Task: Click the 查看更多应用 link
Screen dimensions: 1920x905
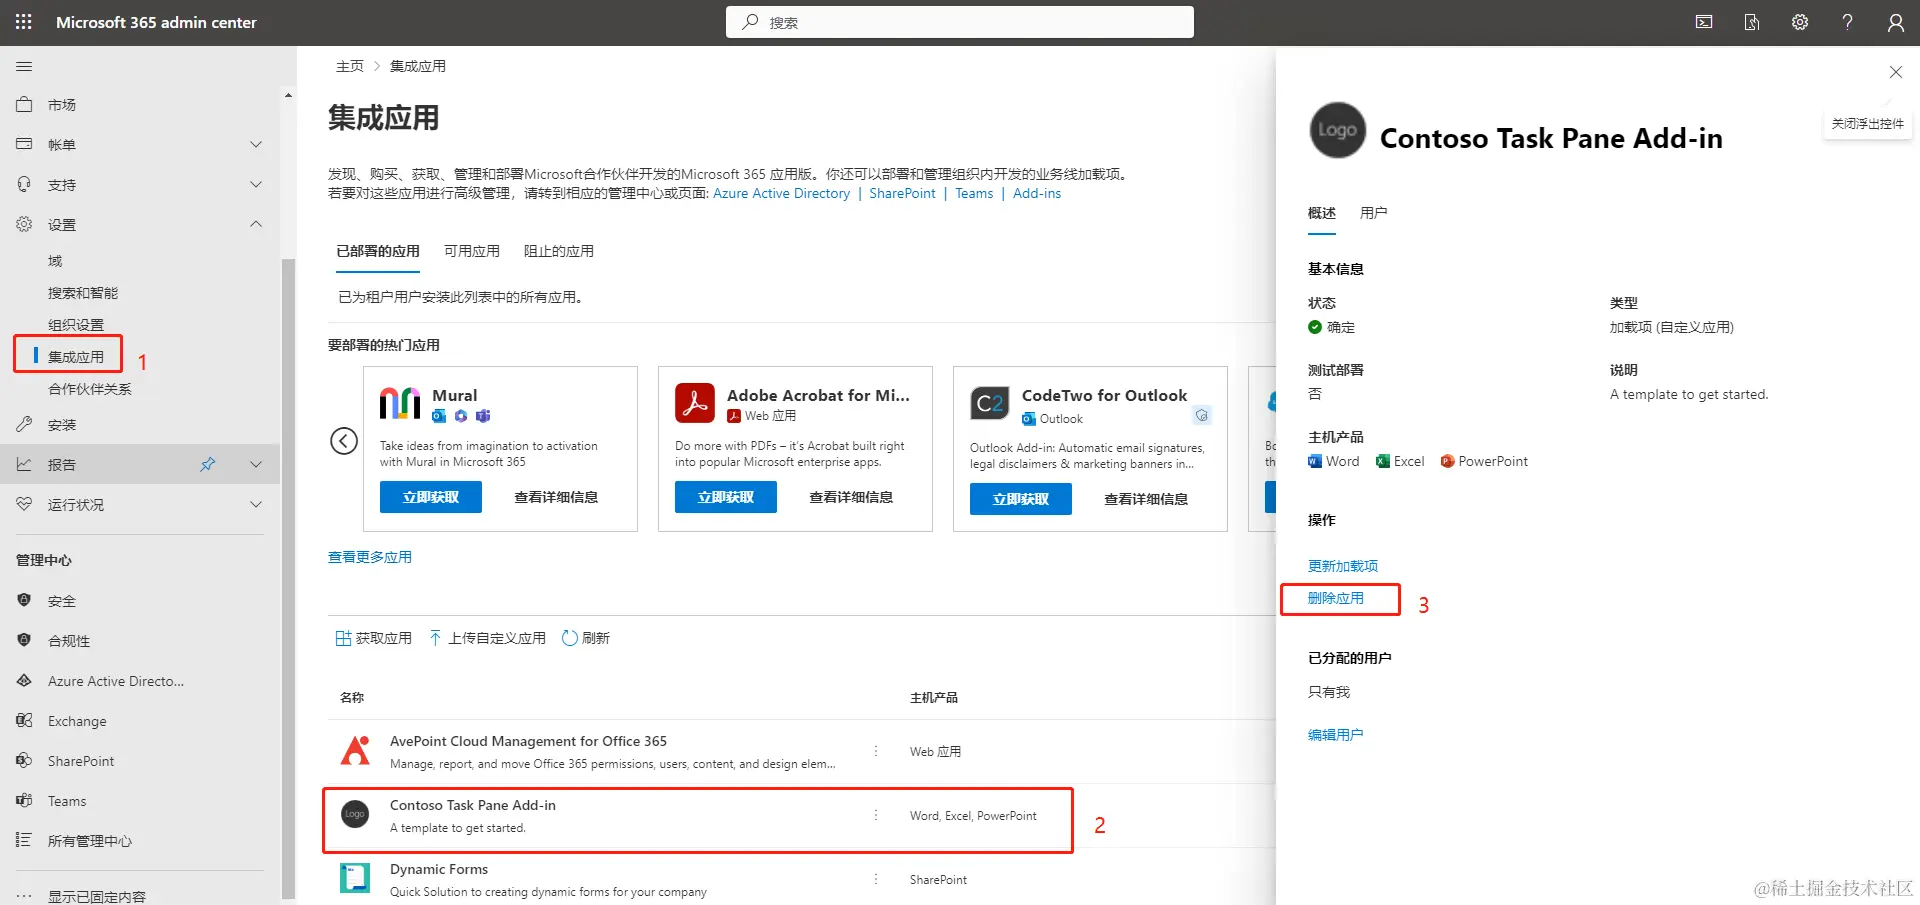Action: tap(370, 557)
